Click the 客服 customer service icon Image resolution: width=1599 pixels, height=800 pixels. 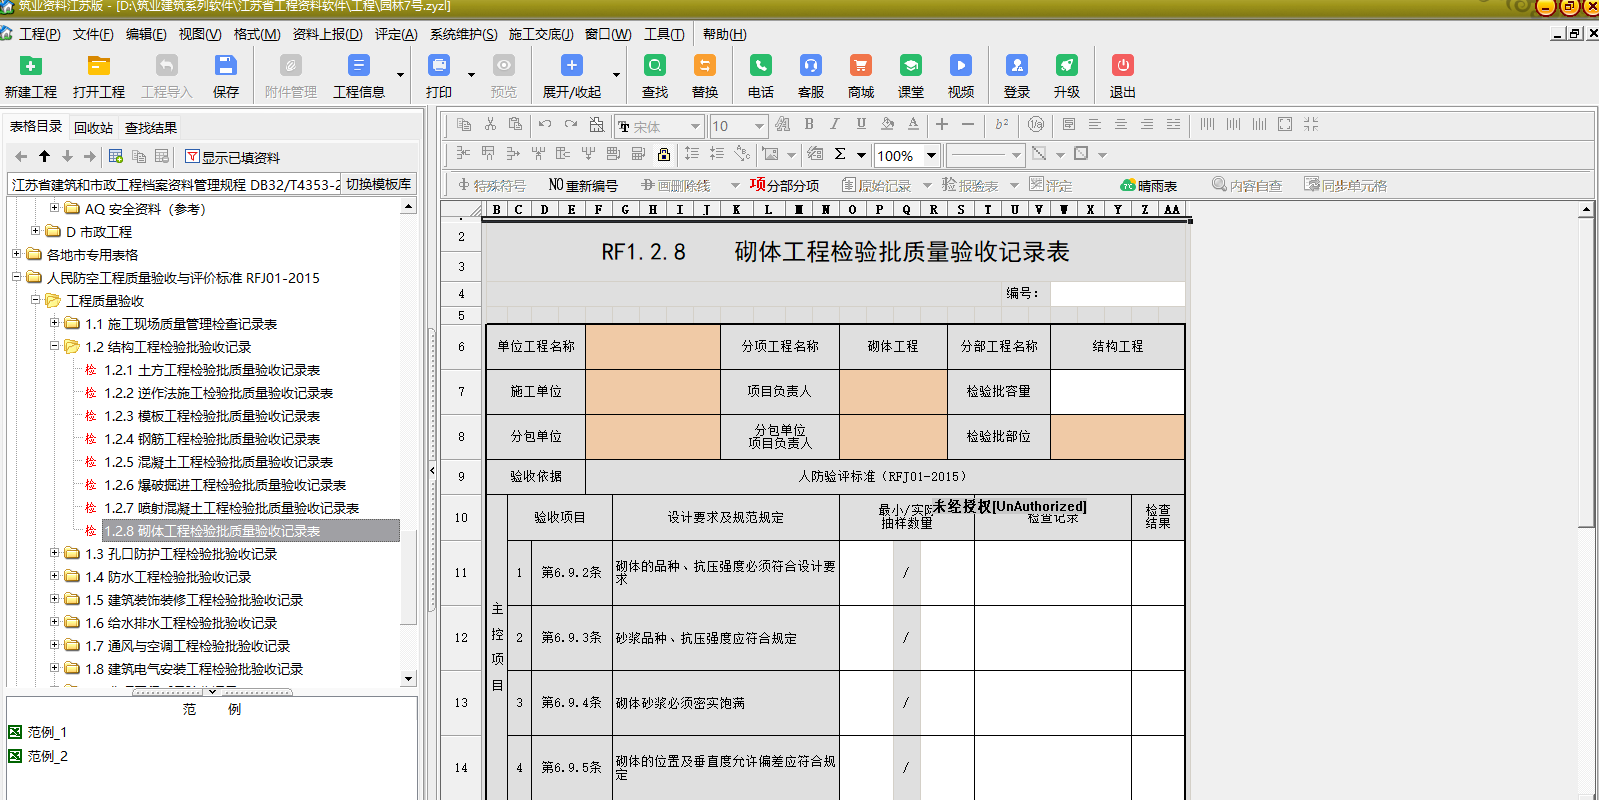click(x=811, y=67)
